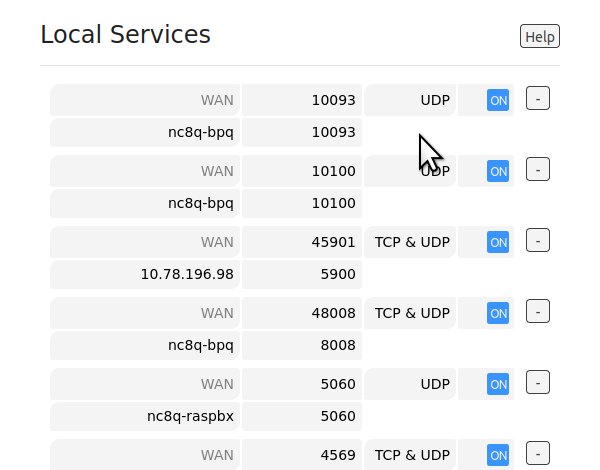This screenshot has width=600, height=470.
Task: Edit the 10.78.196.98 address field
Action: (145, 274)
